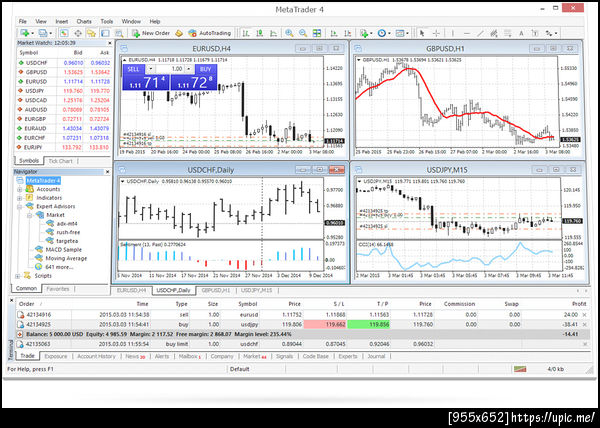Viewport: 600px width, 428px height.
Task: Select the text 'A' drawing tool
Action: click(521, 33)
